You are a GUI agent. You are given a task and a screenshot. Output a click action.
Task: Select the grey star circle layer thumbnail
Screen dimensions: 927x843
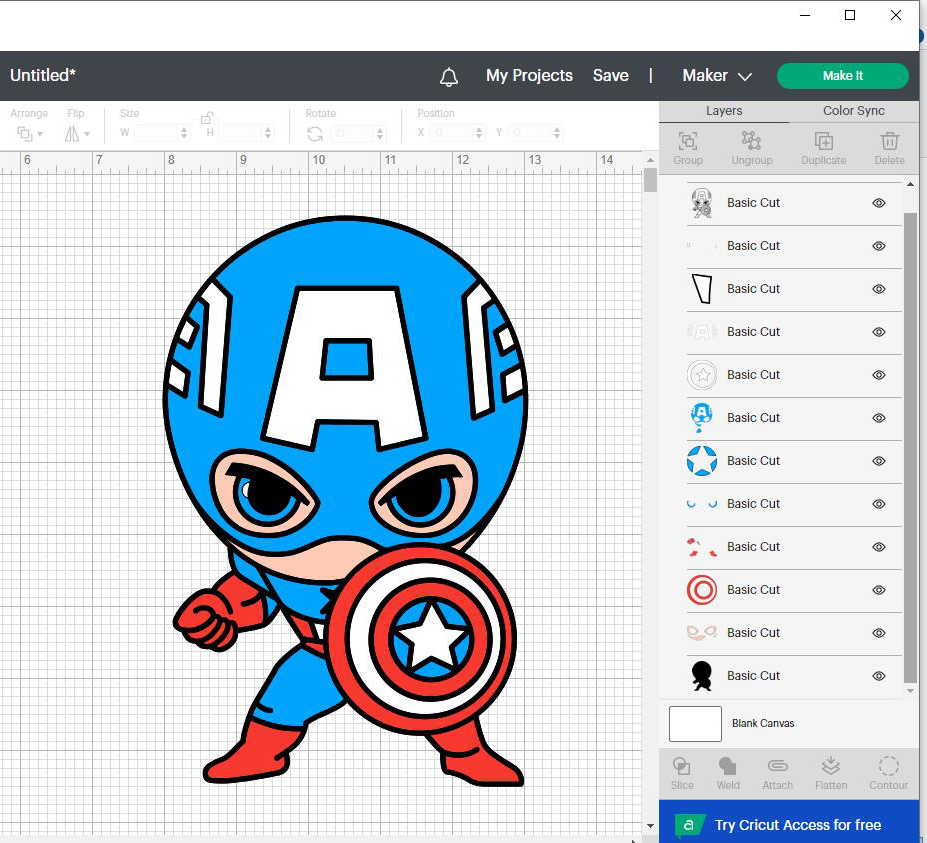(x=702, y=375)
